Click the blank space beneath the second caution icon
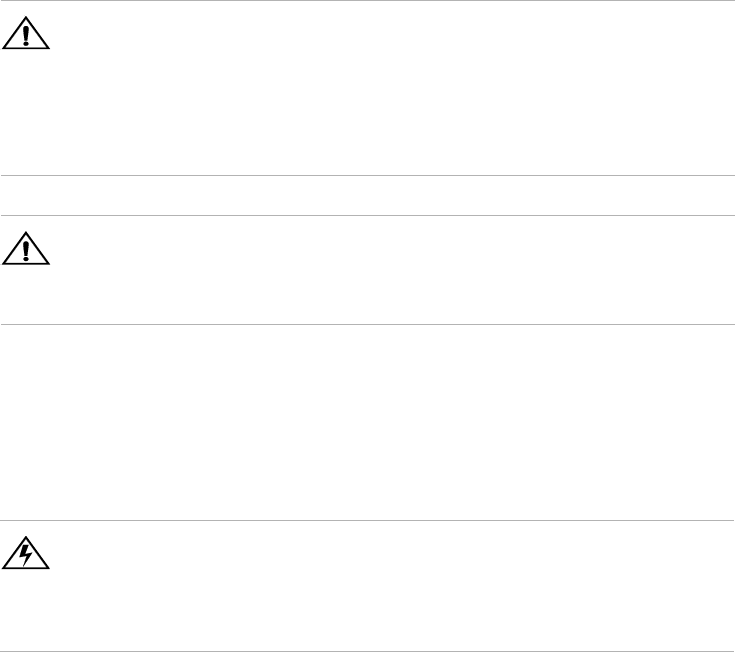Viewport: 735px width, 652px height. point(28,295)
